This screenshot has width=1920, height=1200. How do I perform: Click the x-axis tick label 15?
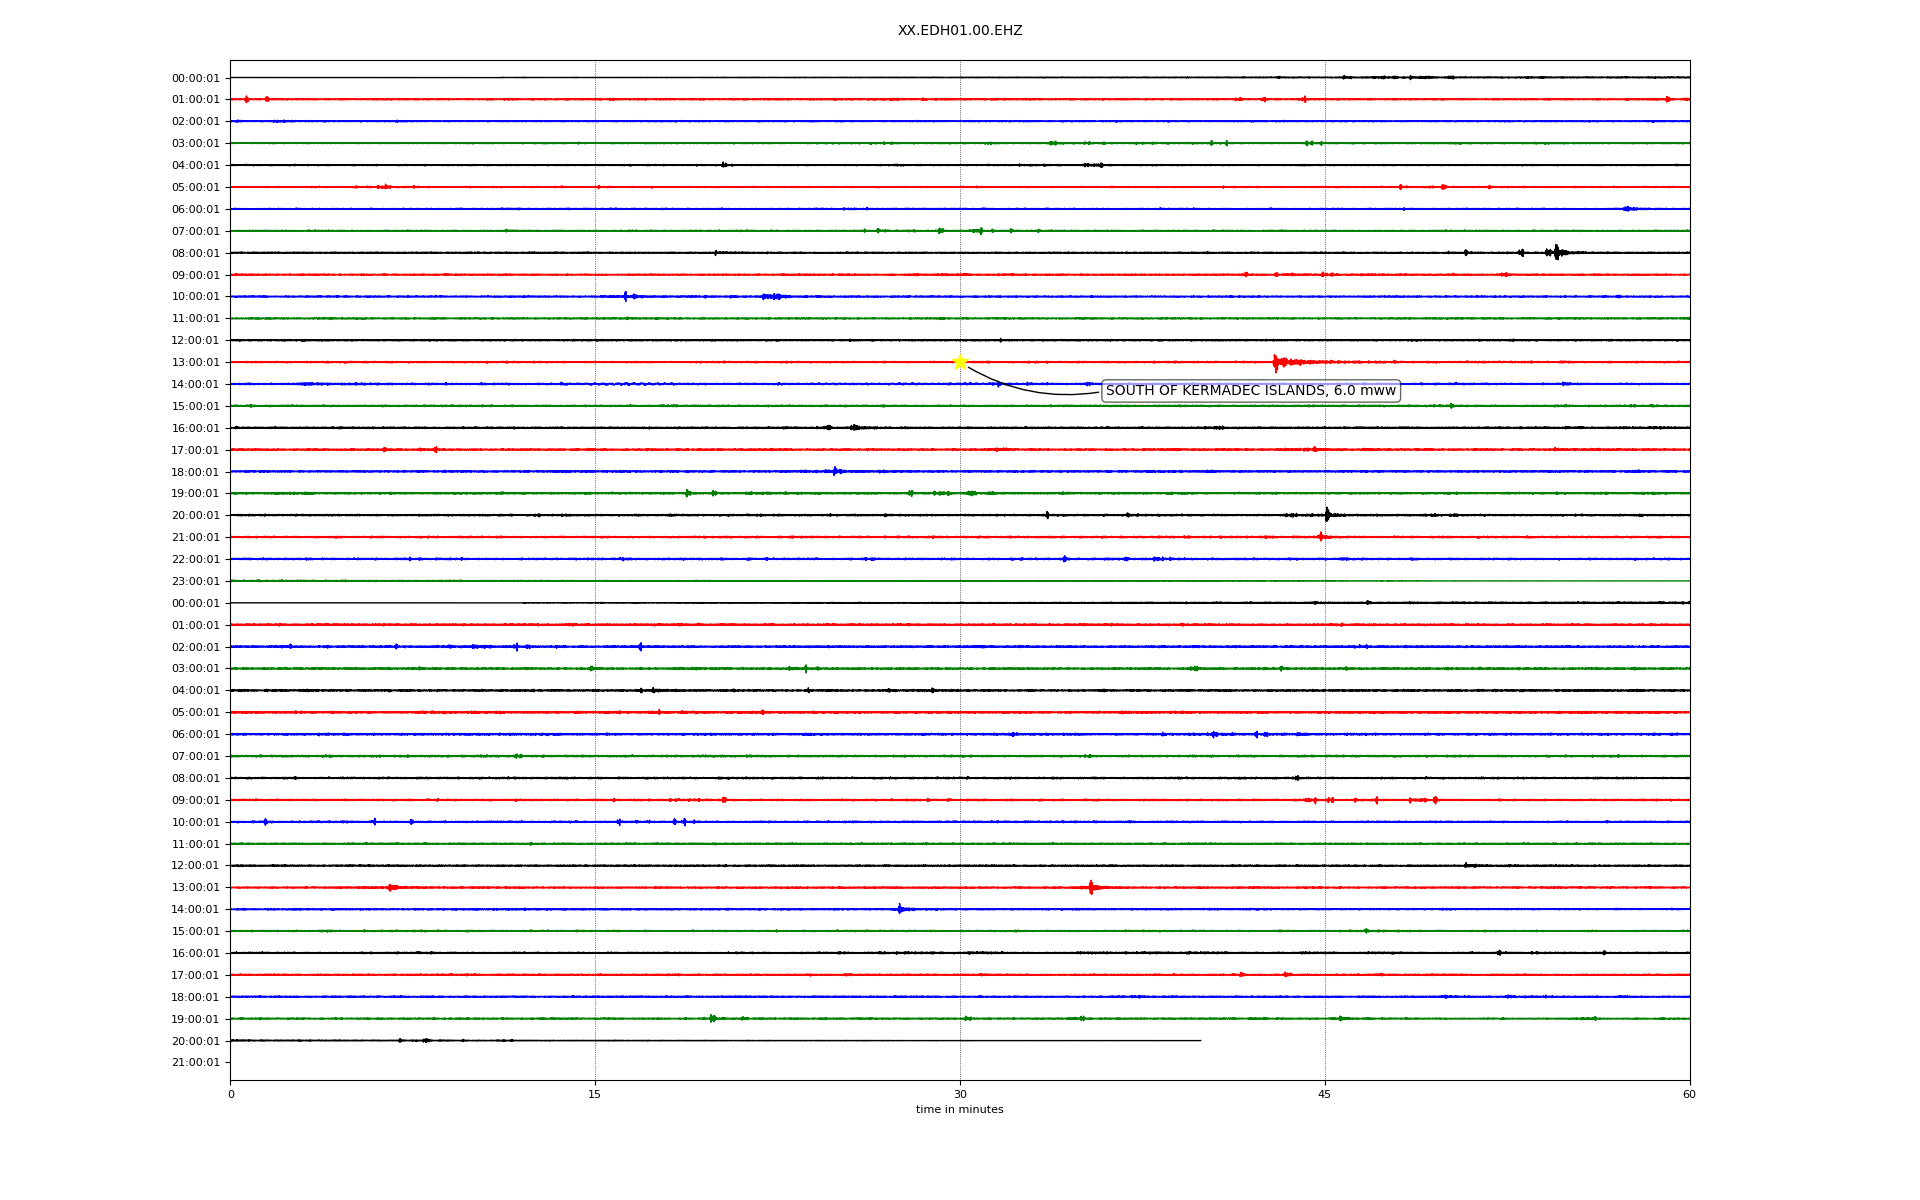[x=595, y=1095]
